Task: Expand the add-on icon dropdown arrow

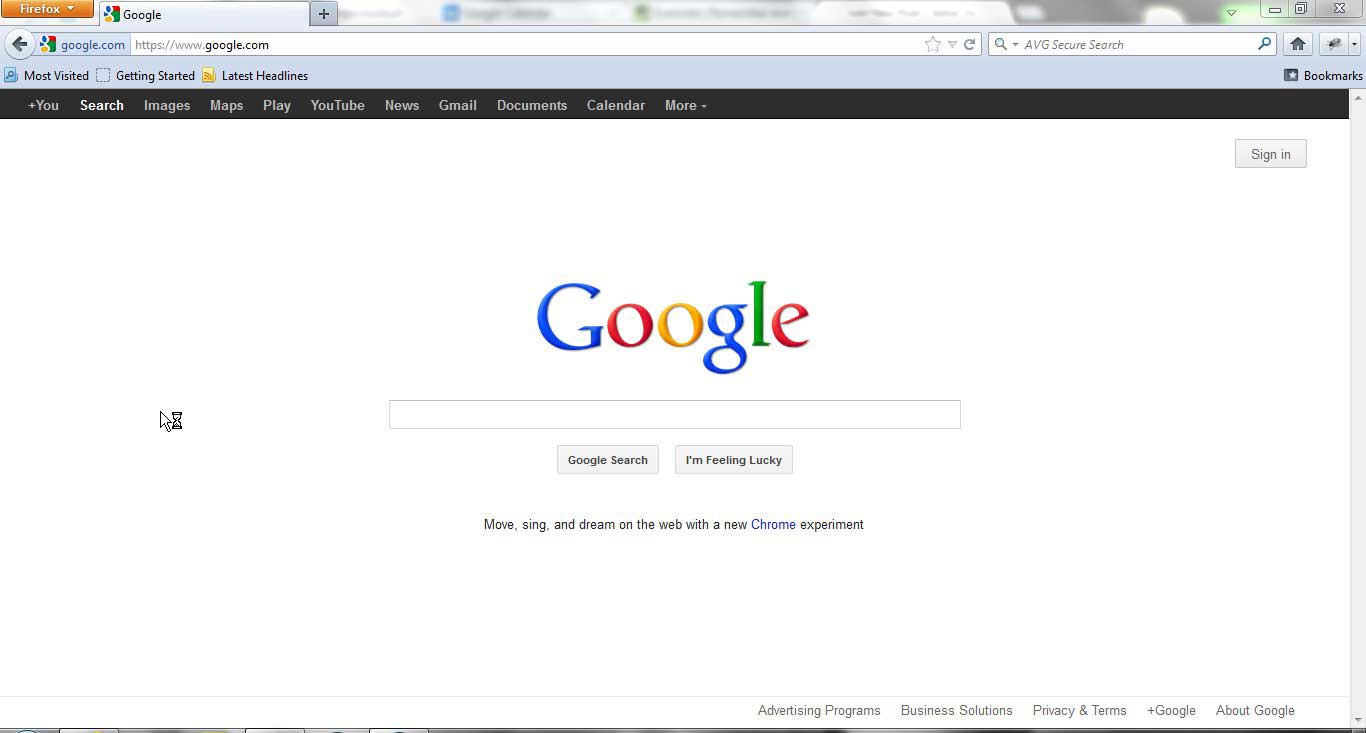Action: coord(1354,44)
